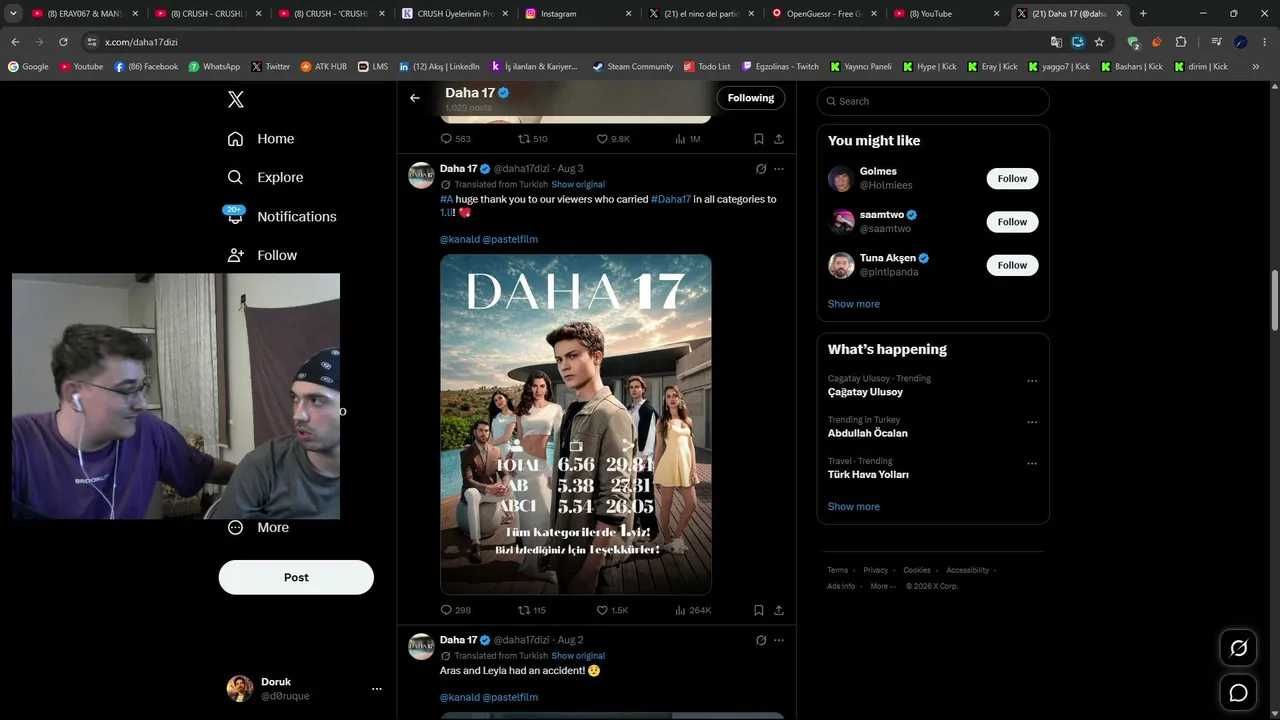This screenshot has height=720, width=1280.
Task: Switch to the OpenGuessr tab
Action: [826, 14]
